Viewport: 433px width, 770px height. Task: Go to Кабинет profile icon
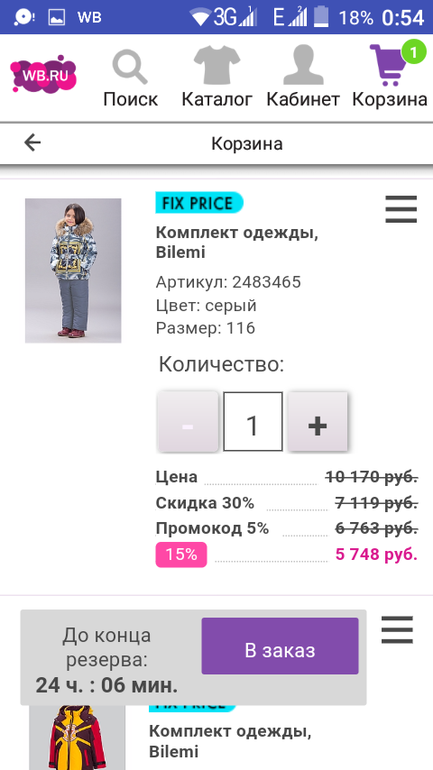click(303, 66)
